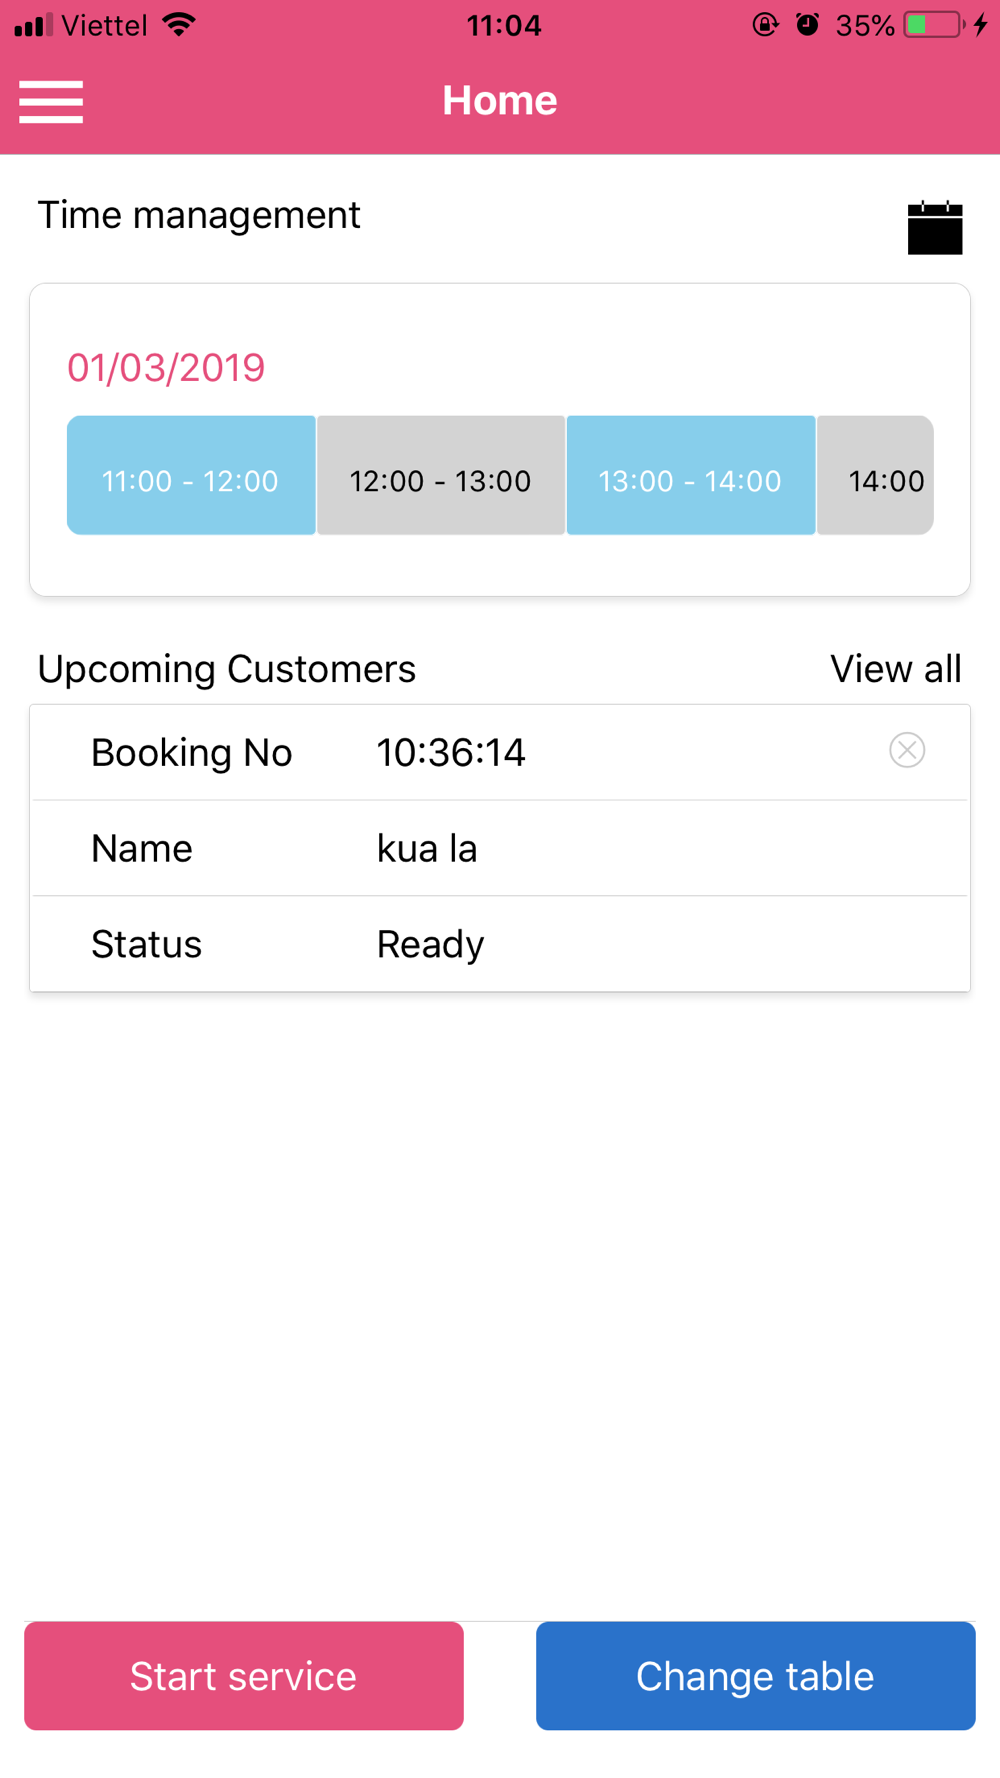Screen dimensions: 1000x1778
Task: Tap the alarm clock status icon
Action: 808,24
